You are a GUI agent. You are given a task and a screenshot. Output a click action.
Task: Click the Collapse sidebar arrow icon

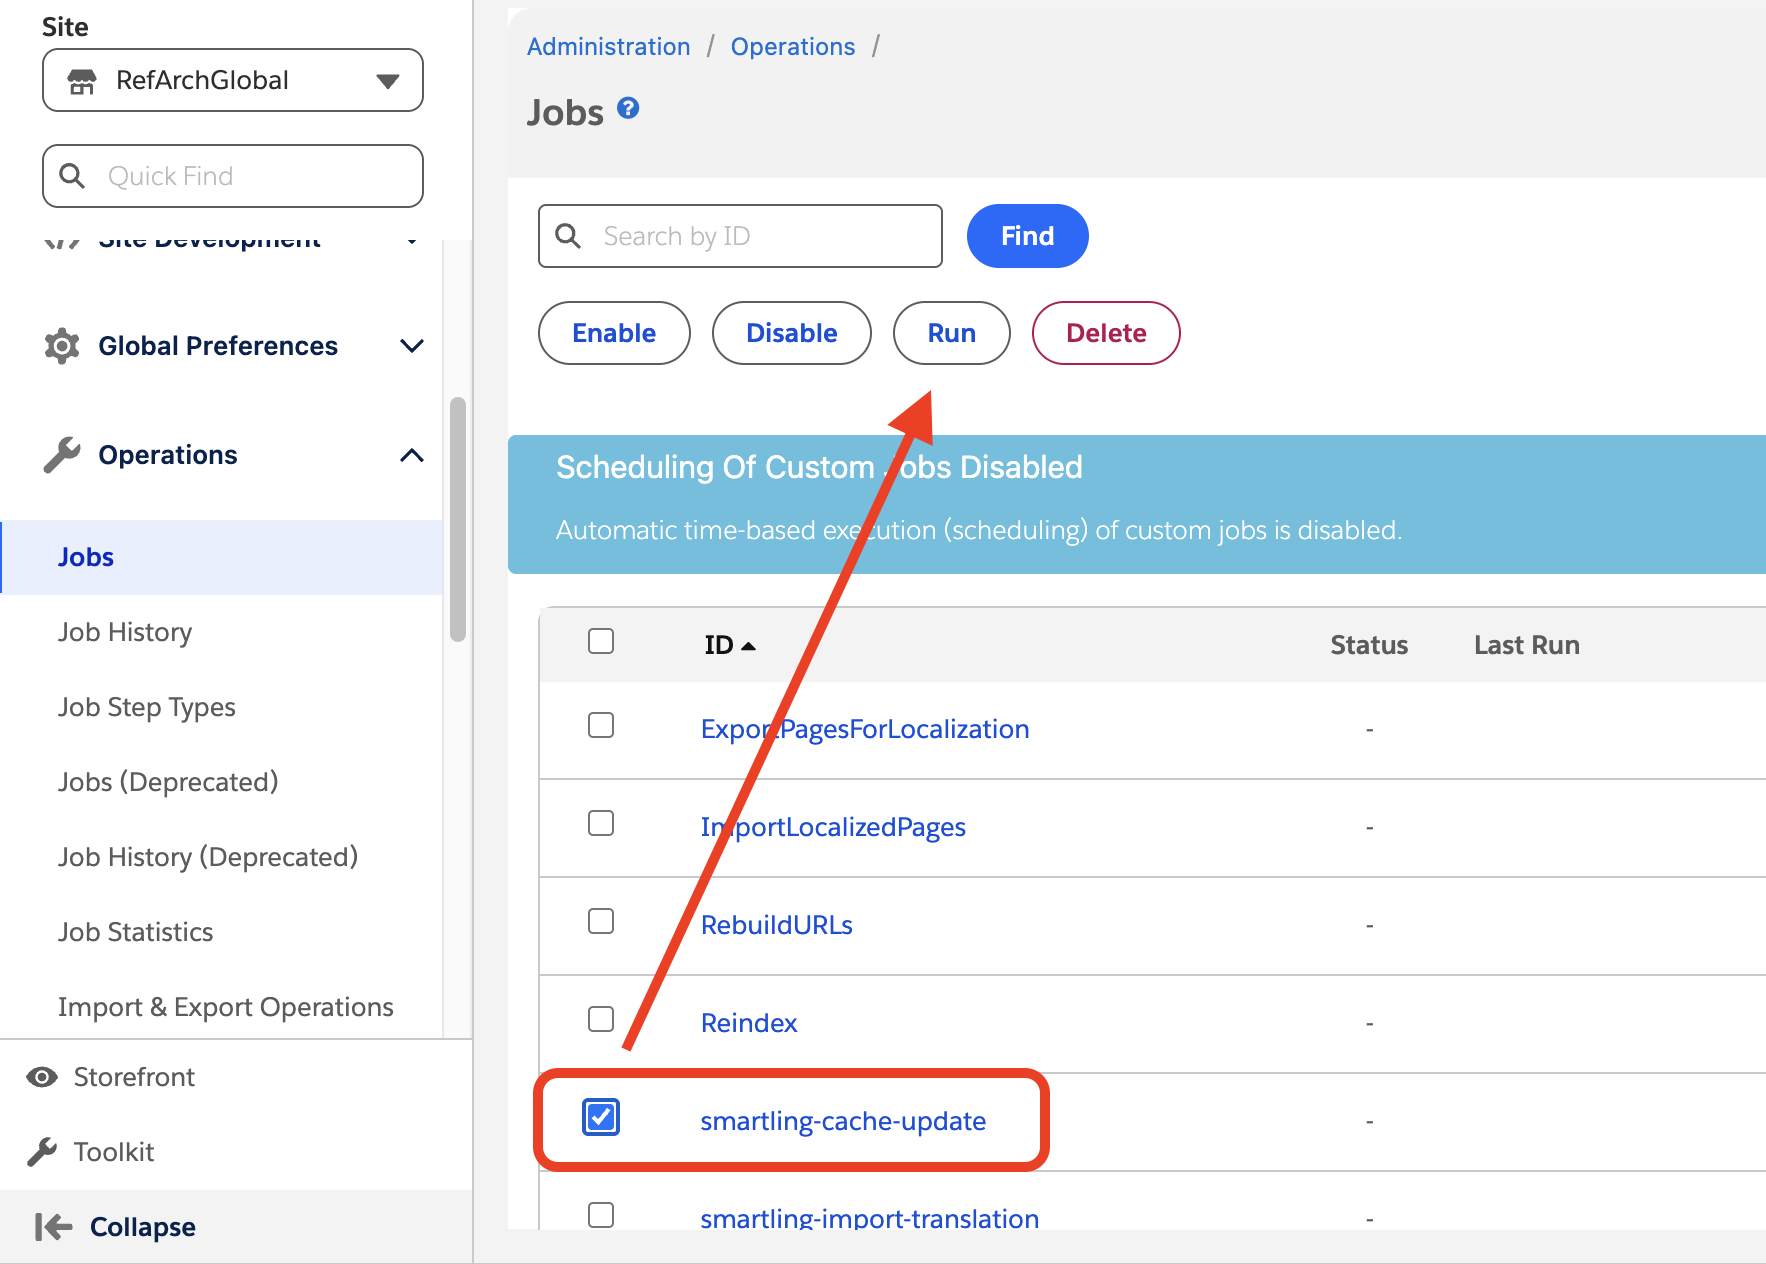[53, 1227]
